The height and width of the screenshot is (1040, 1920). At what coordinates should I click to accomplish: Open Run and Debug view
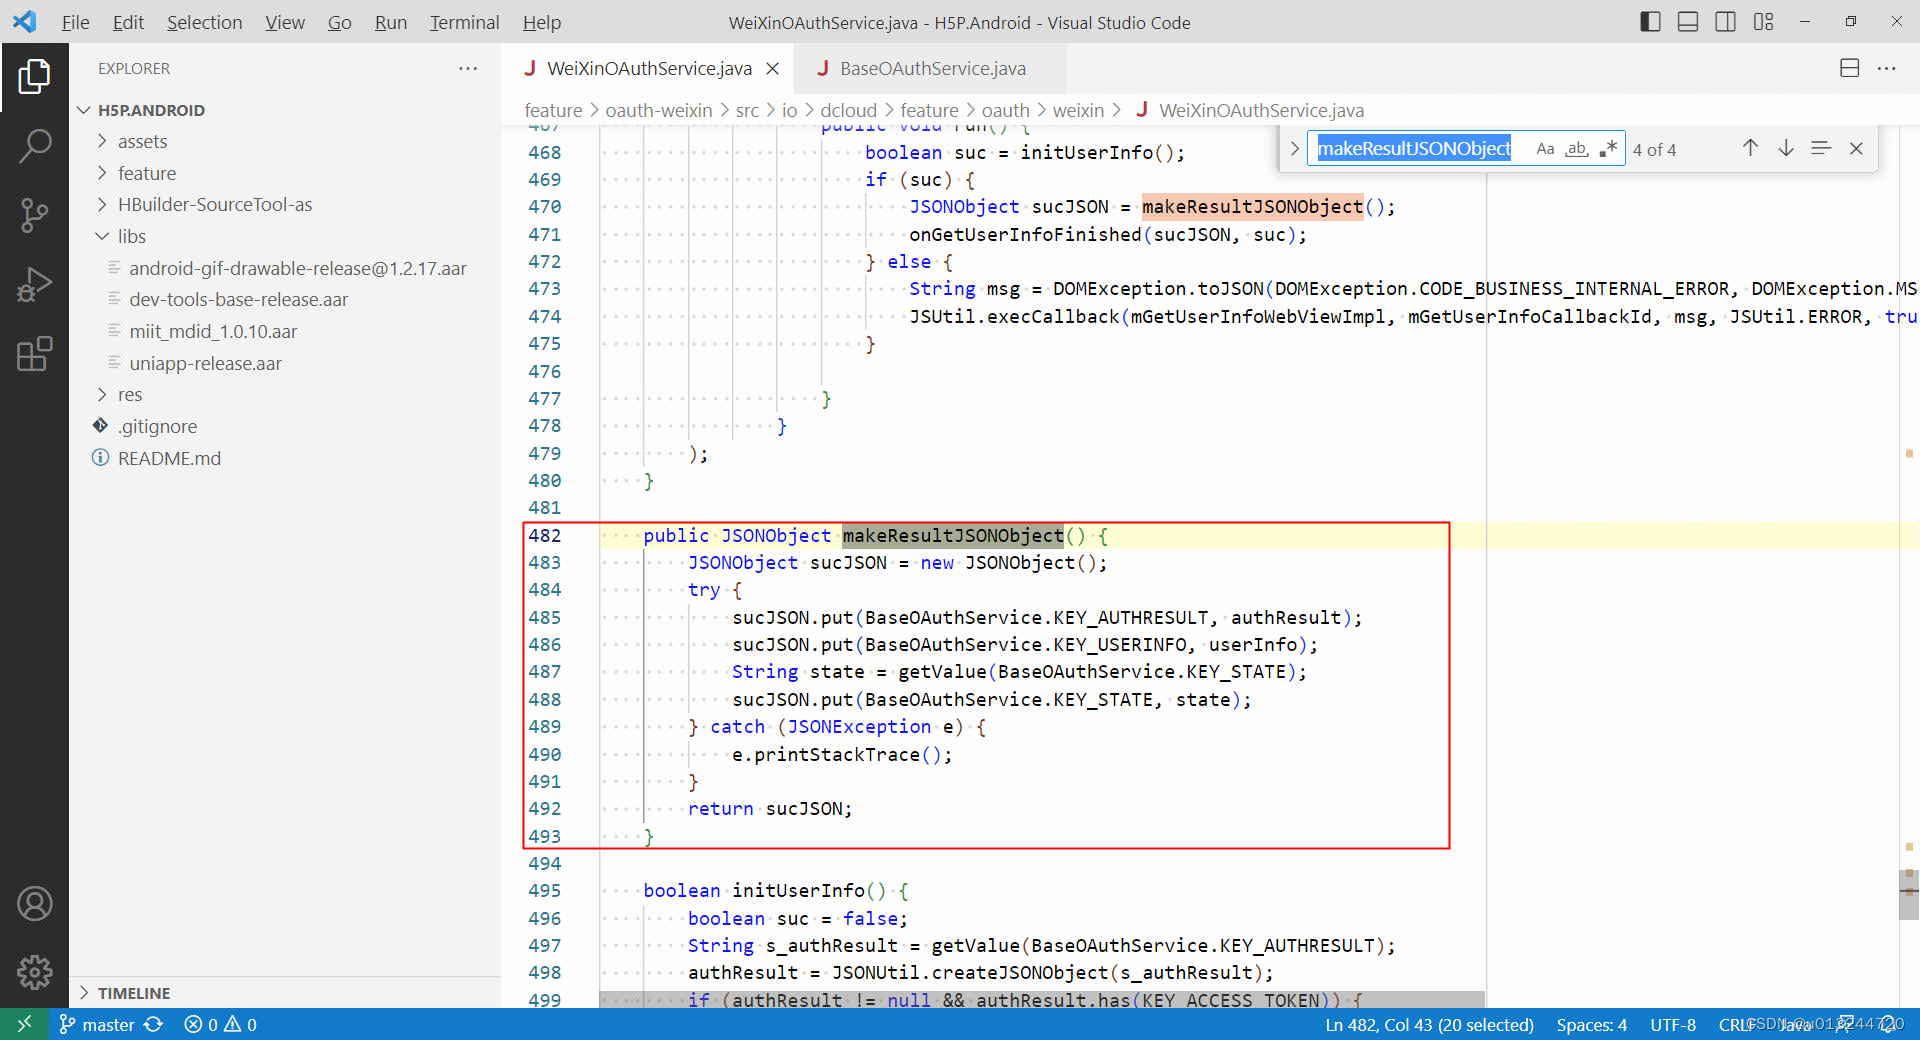point(34,285)
